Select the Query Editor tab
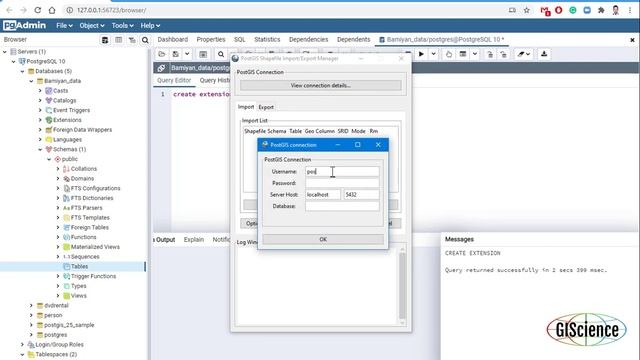640x360 pixels. coord(174,80)
